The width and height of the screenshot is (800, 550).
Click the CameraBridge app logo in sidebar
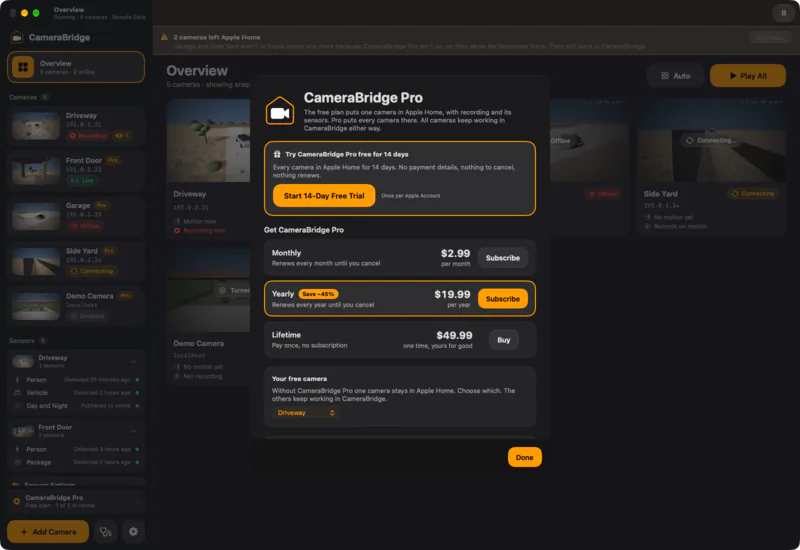tap(17, 37)
